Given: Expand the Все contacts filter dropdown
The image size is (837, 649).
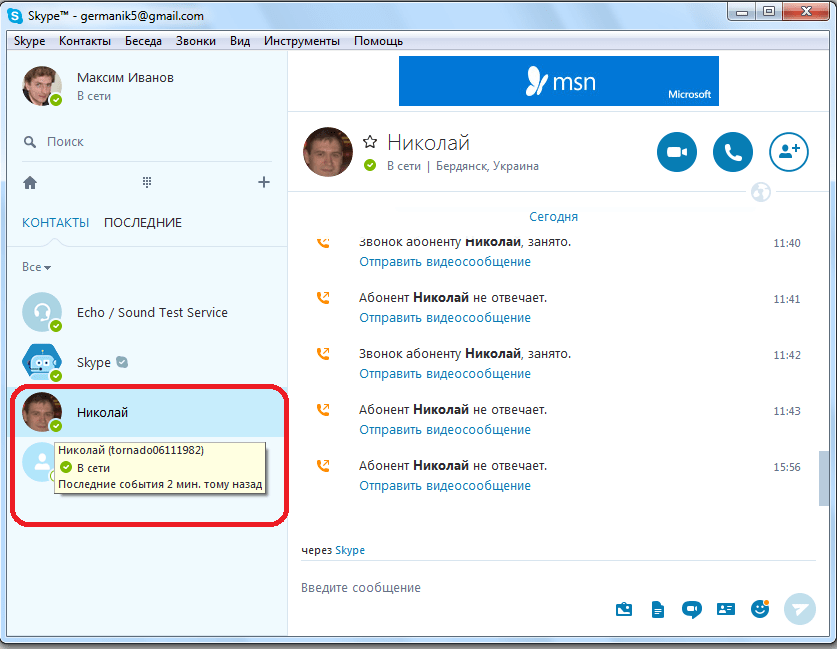Looking at the screenshot, I should click(37, 268).
